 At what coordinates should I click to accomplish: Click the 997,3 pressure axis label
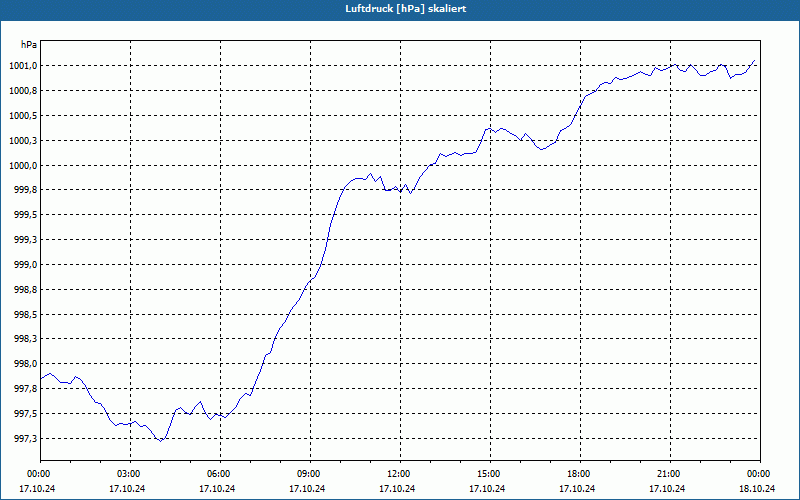[25, 439]
